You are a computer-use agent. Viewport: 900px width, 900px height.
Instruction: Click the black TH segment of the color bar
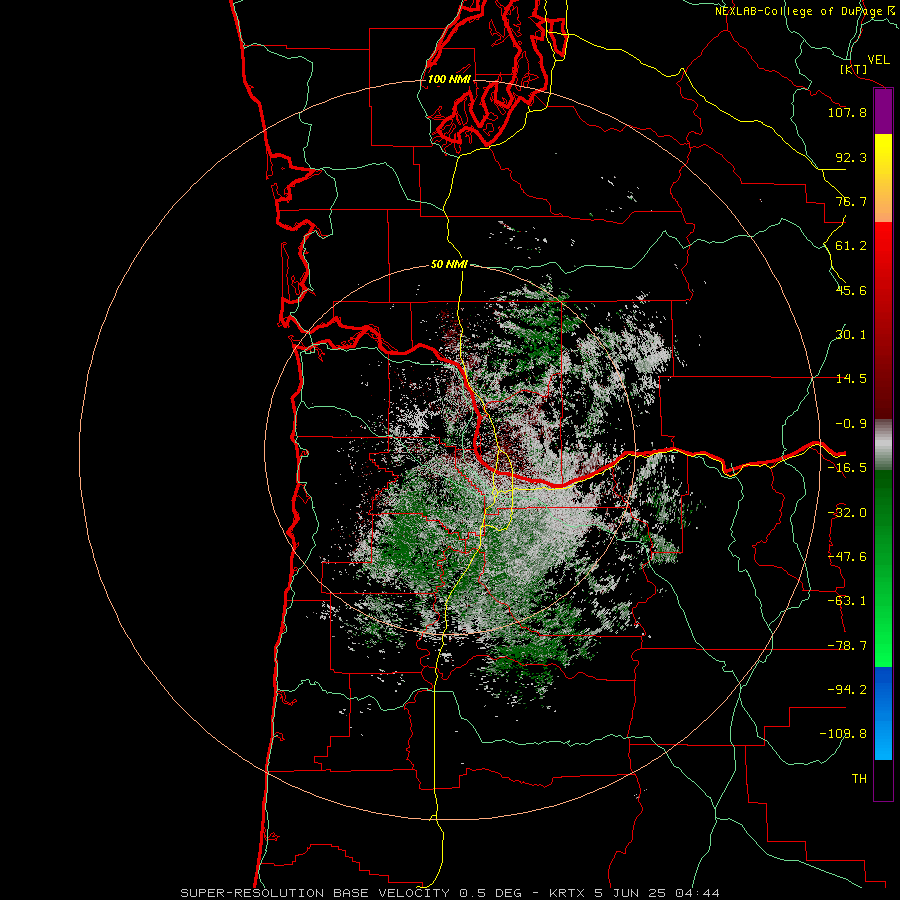(883, 780)
